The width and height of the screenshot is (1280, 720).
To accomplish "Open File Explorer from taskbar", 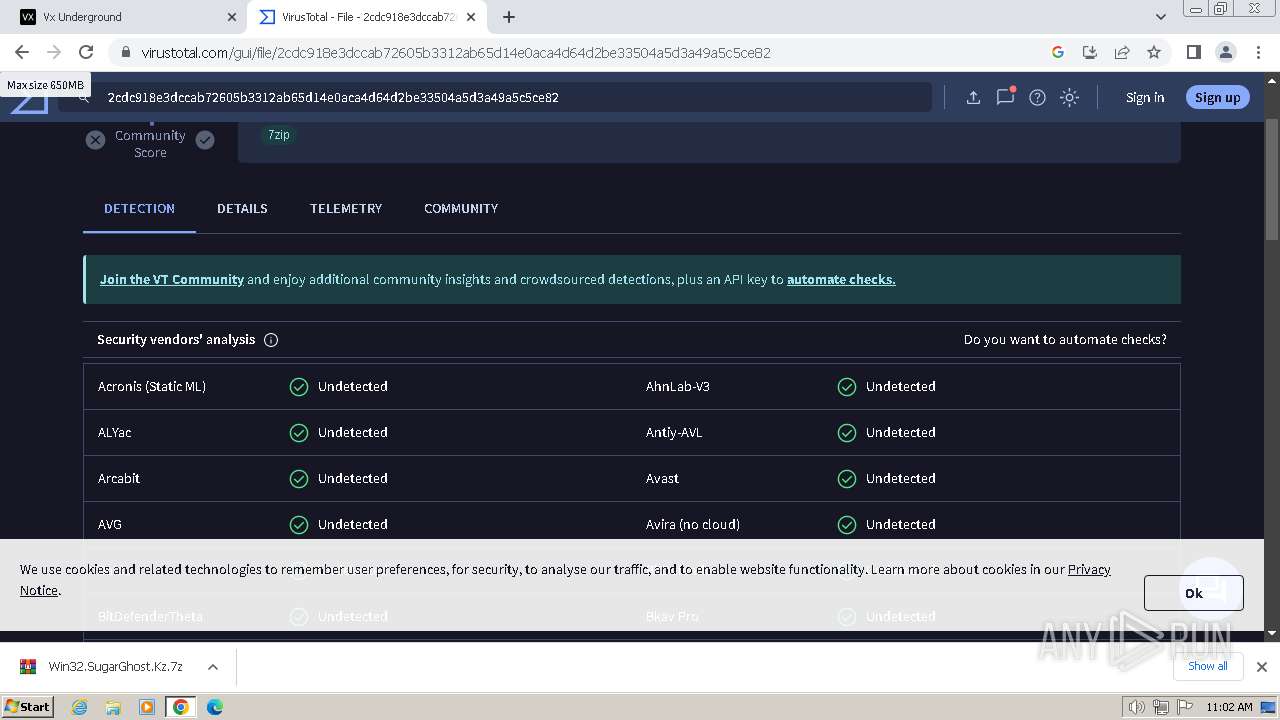I will click(113, 707).
